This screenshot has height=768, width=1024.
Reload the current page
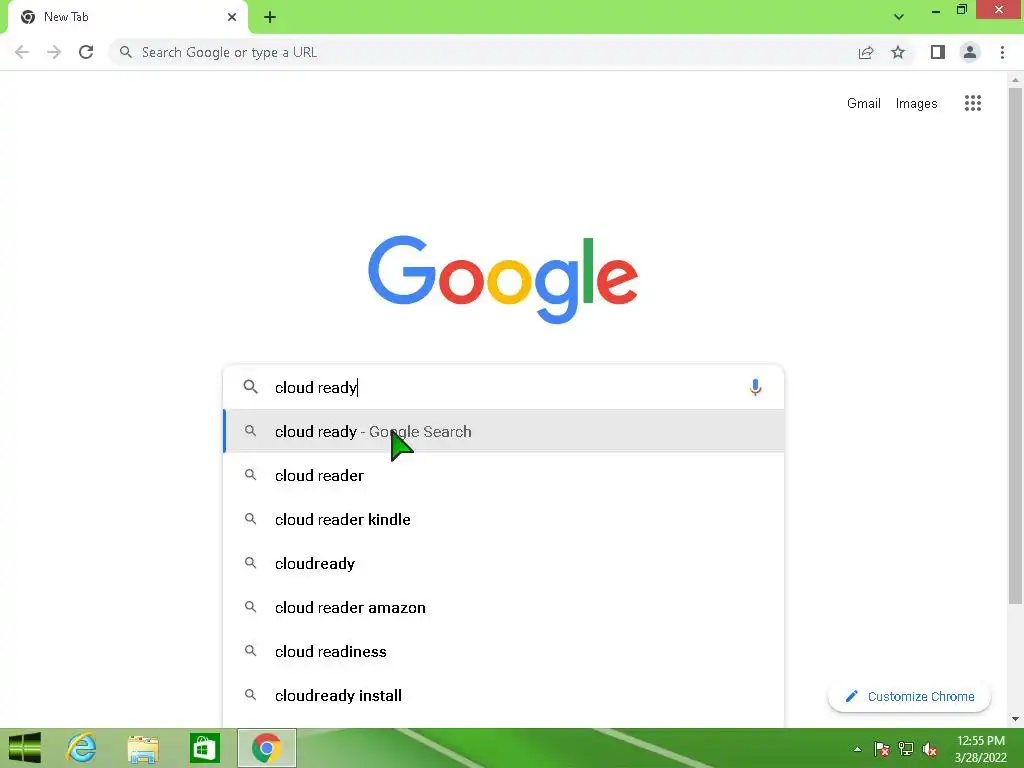86,52
